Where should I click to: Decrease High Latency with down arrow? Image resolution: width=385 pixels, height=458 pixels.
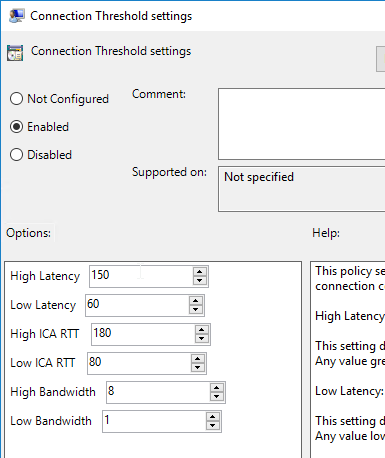click(200, 281)
